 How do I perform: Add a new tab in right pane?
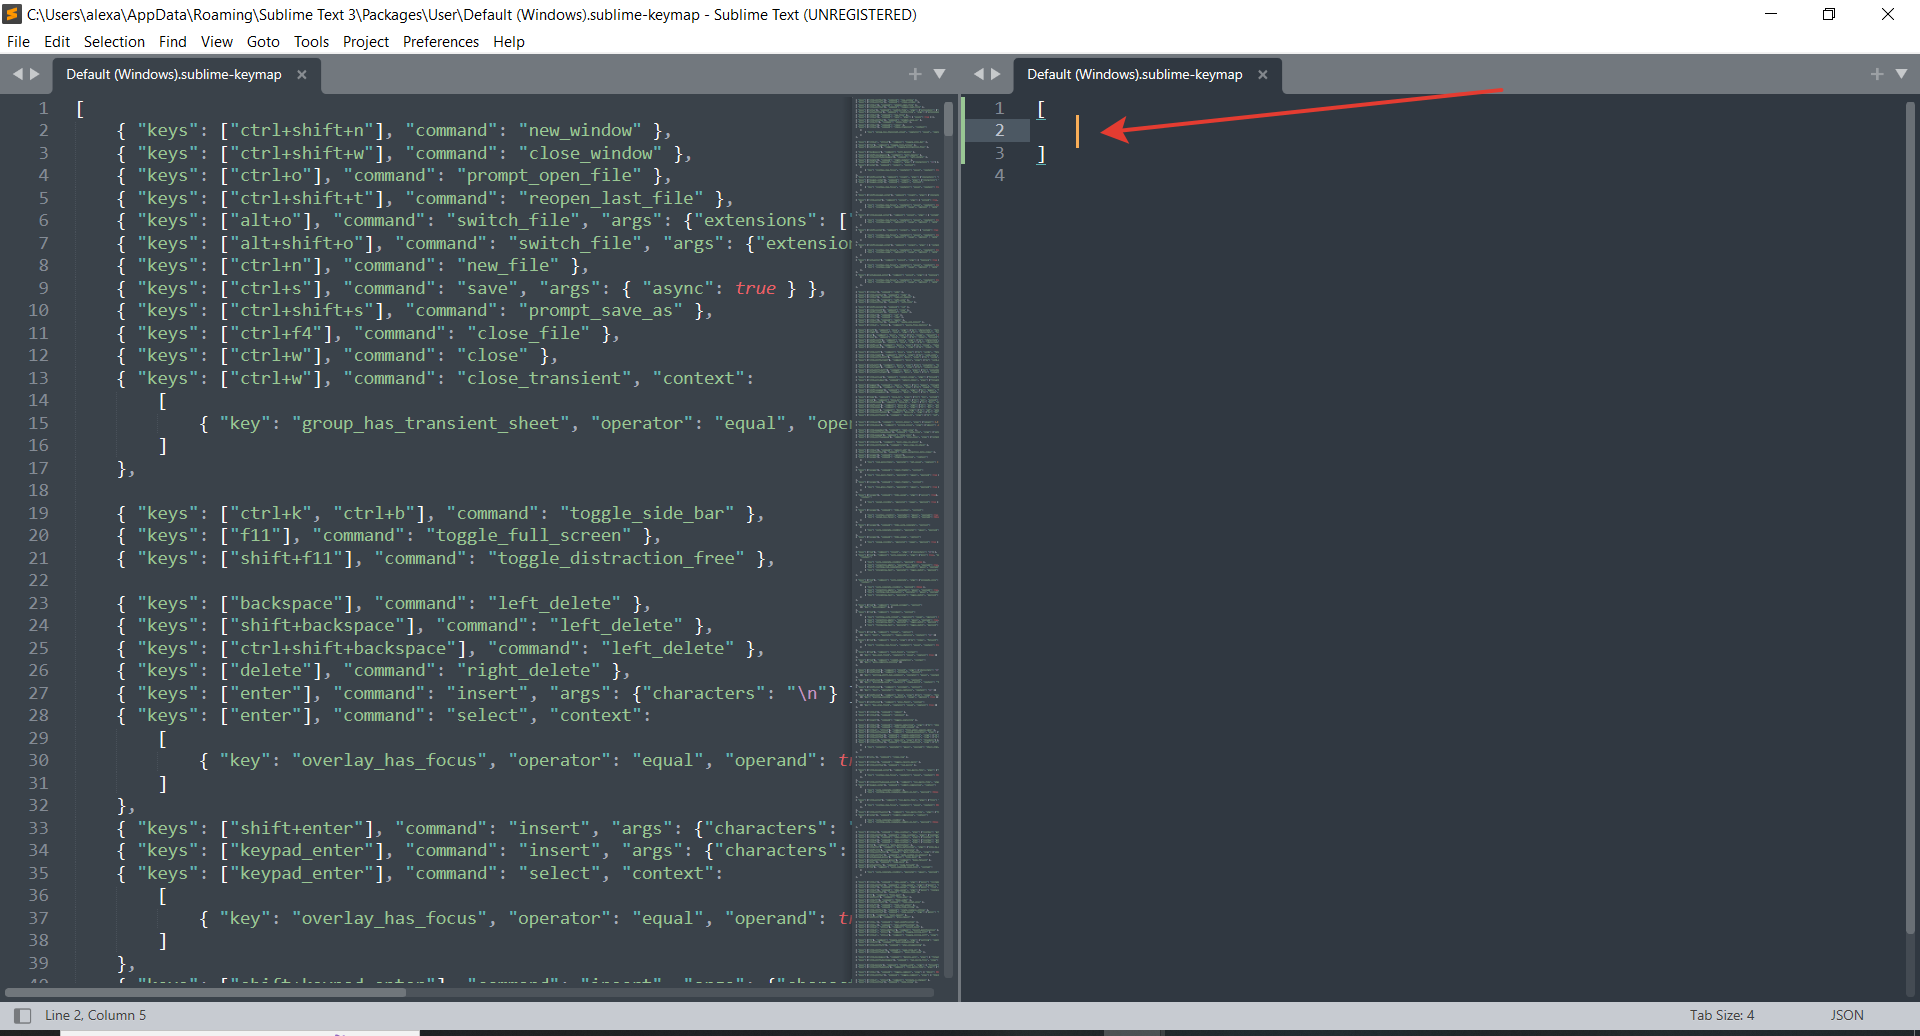[x=1877, y=74]
